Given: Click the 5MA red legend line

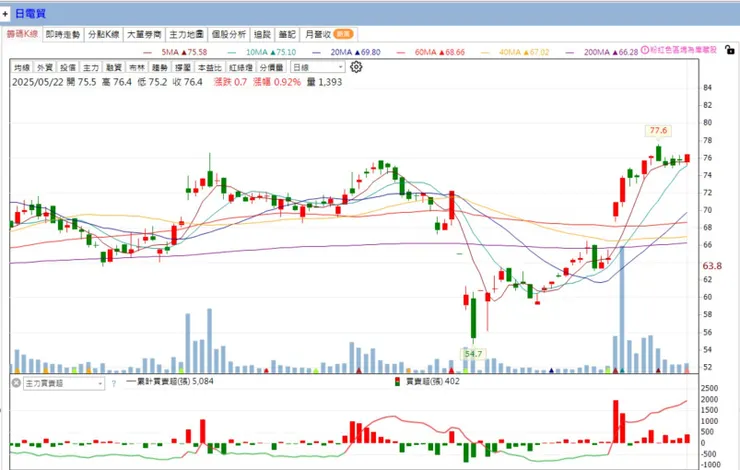Looking at the screenshot, I should [148, 52].
